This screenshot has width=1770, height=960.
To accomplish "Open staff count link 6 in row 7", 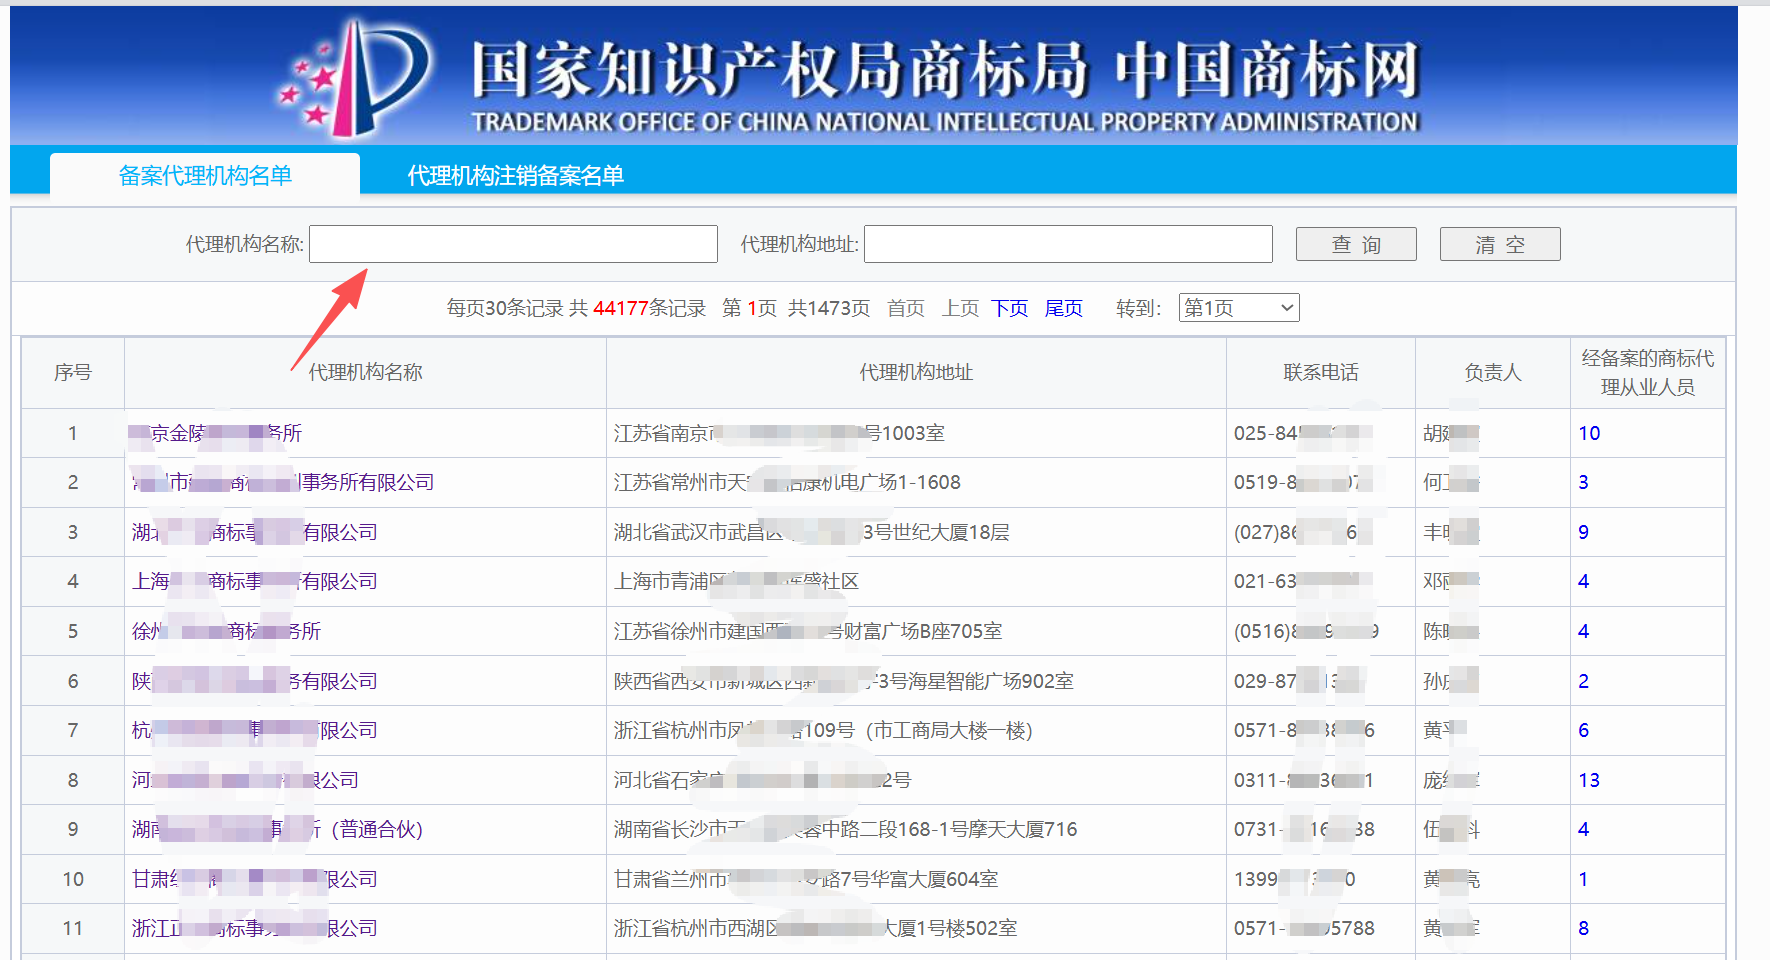I will 1583,730.
